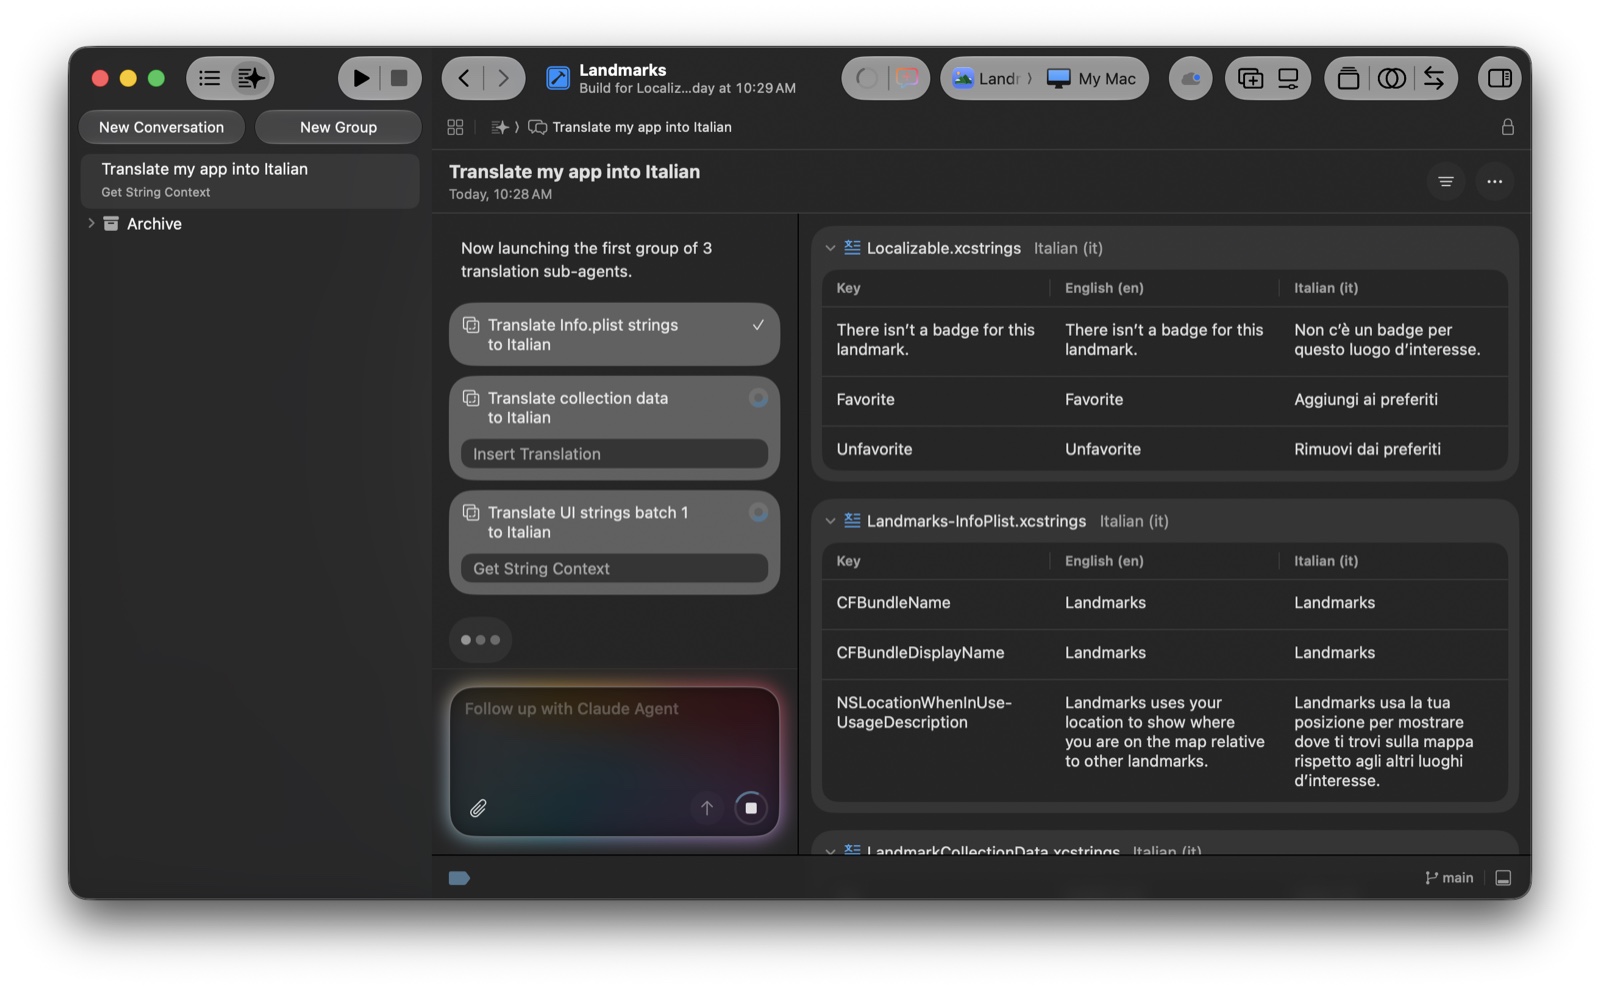Click the swap arrows toolbar icon
Screen dimensions: 1600x990
point(1434,78)
